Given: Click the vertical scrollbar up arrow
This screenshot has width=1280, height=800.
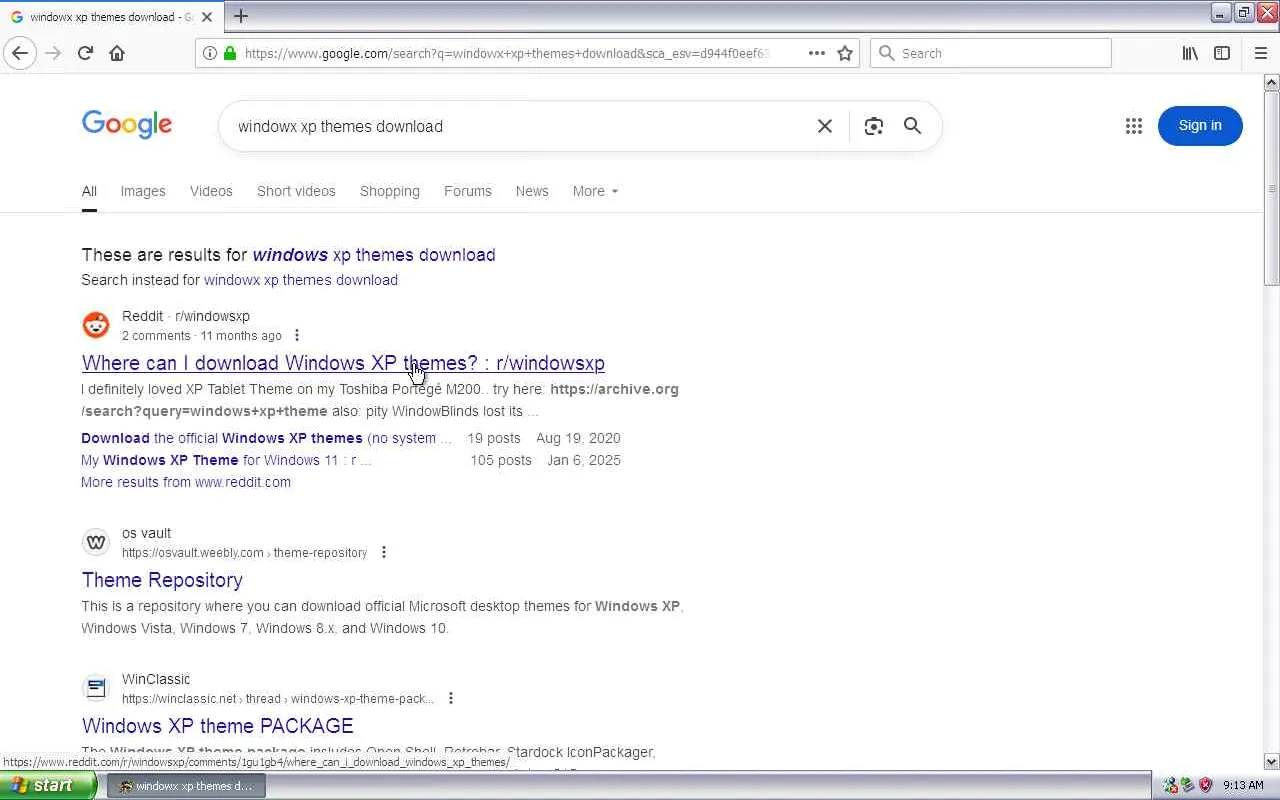Looking at the screenshot, I should pyautogui.click(x=1271, y=82).
